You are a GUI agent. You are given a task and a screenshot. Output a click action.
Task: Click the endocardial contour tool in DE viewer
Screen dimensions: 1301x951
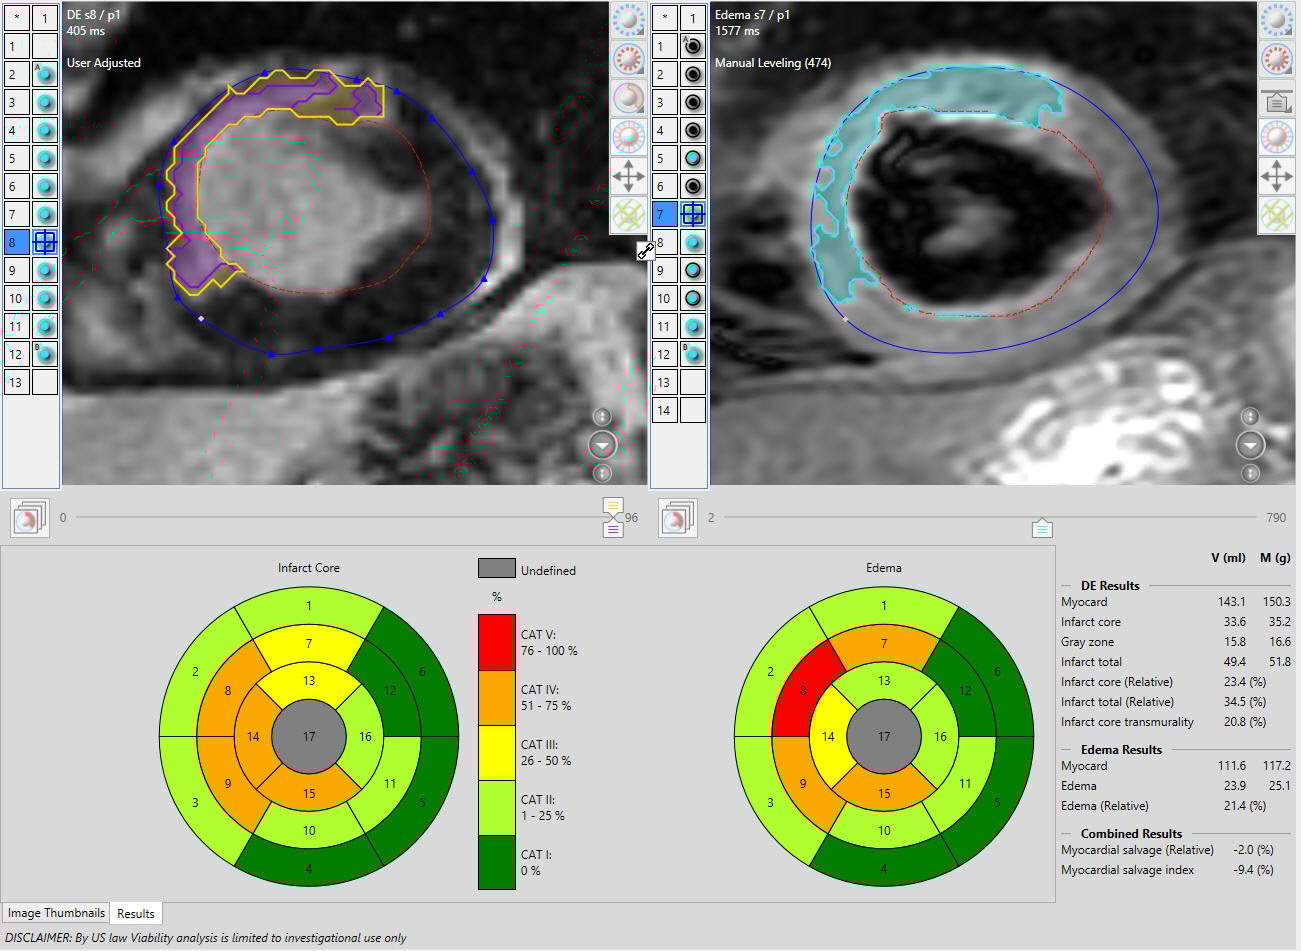[x=628, y=59]
